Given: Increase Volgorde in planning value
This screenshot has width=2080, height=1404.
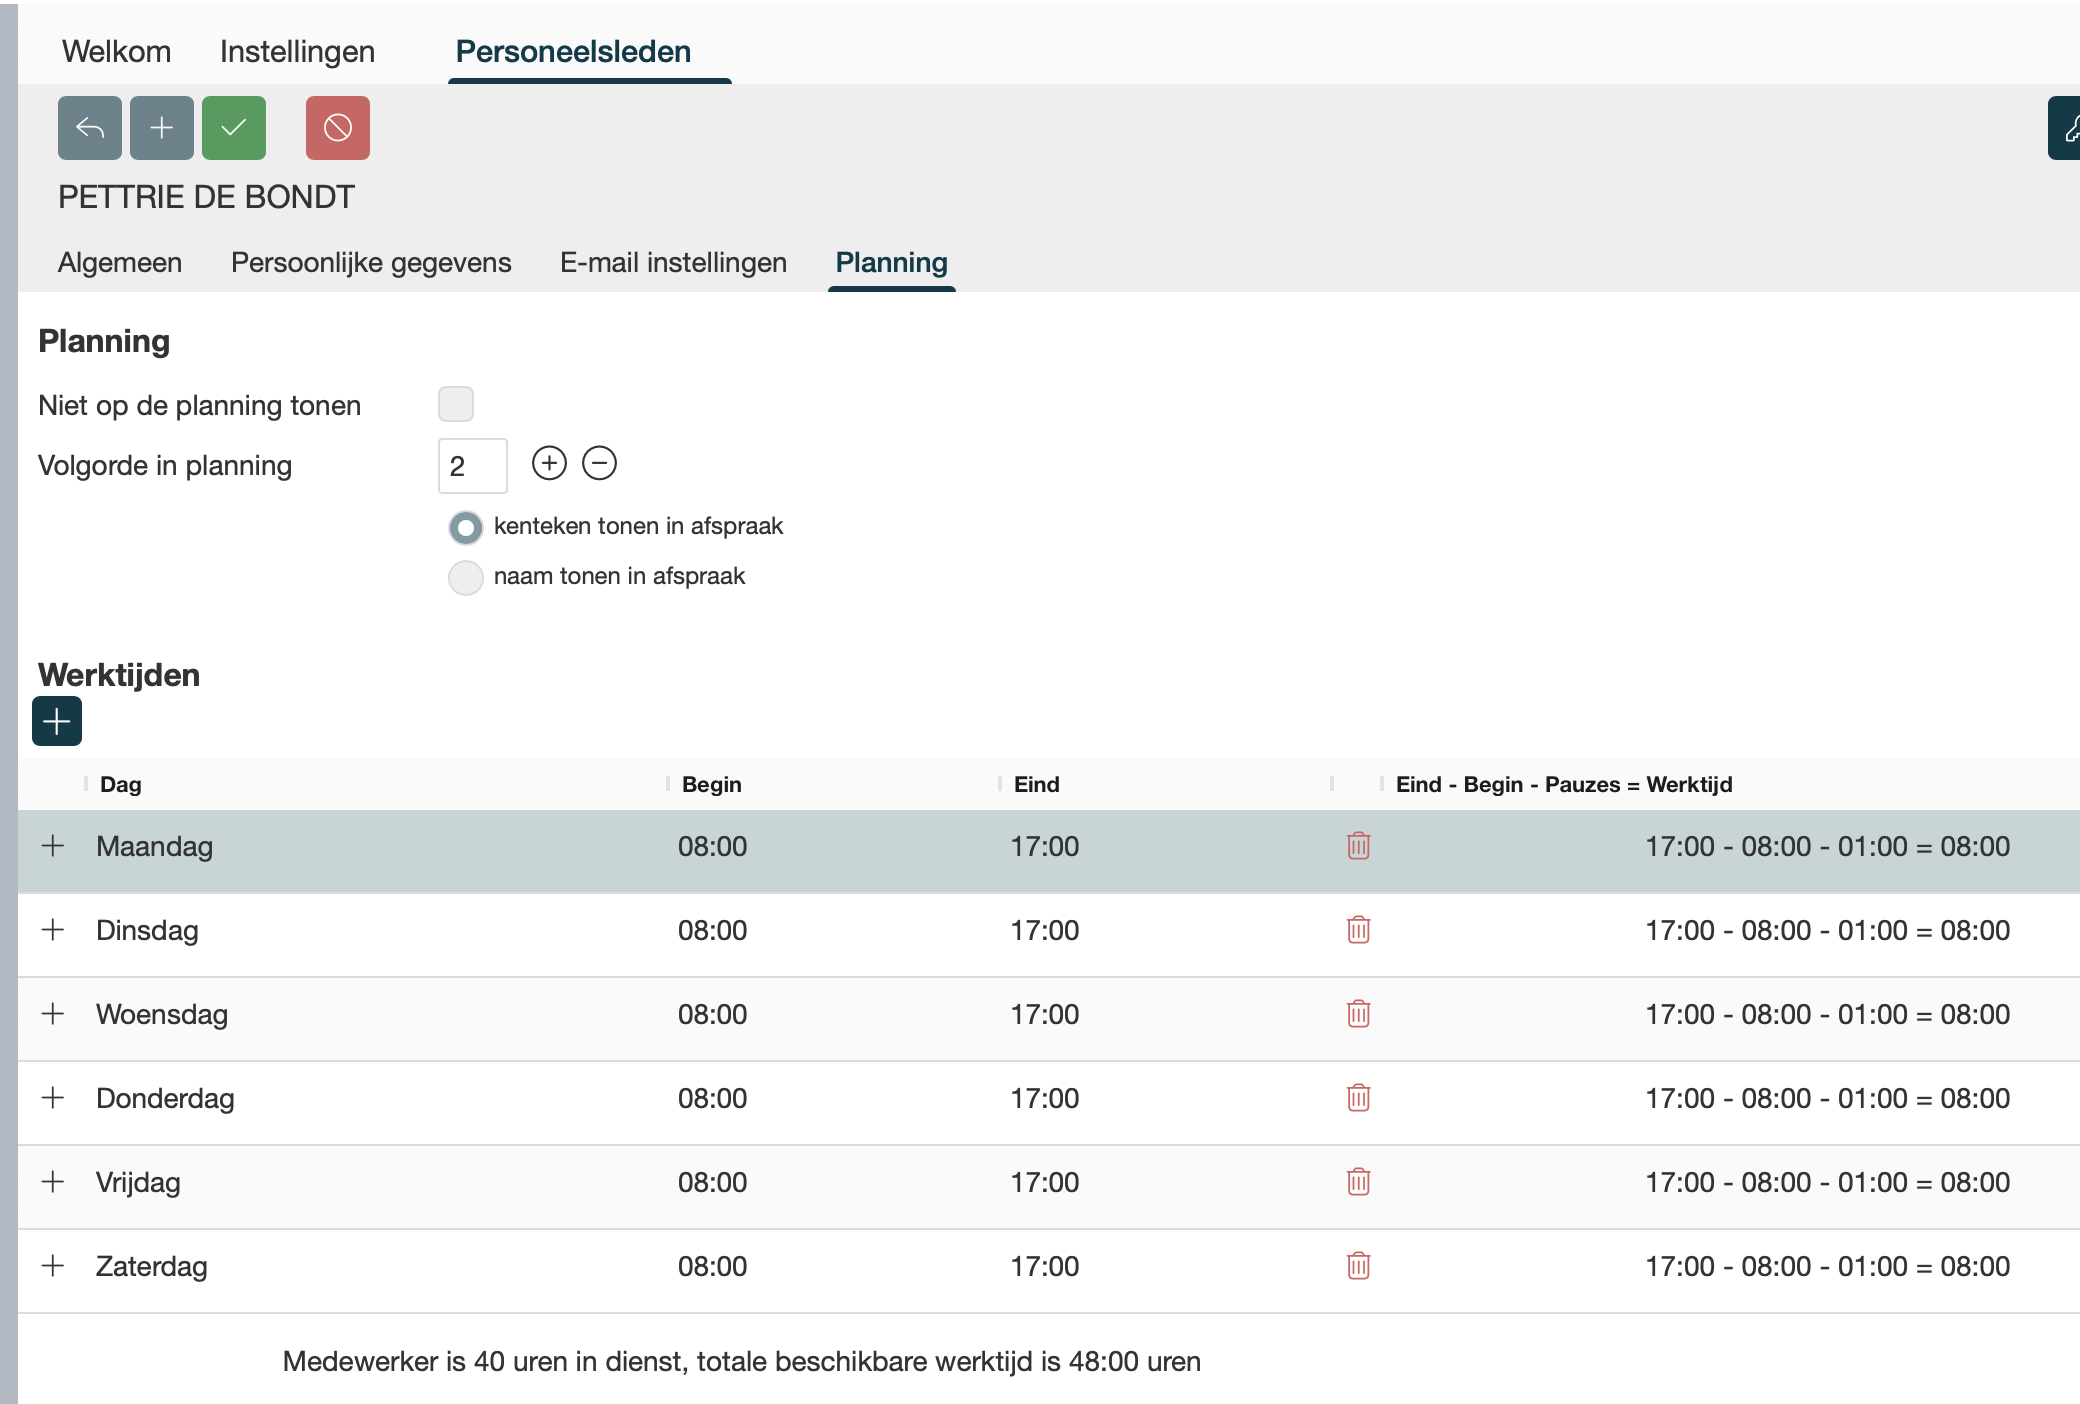Looking at the screenshot, I should point(549,464).
